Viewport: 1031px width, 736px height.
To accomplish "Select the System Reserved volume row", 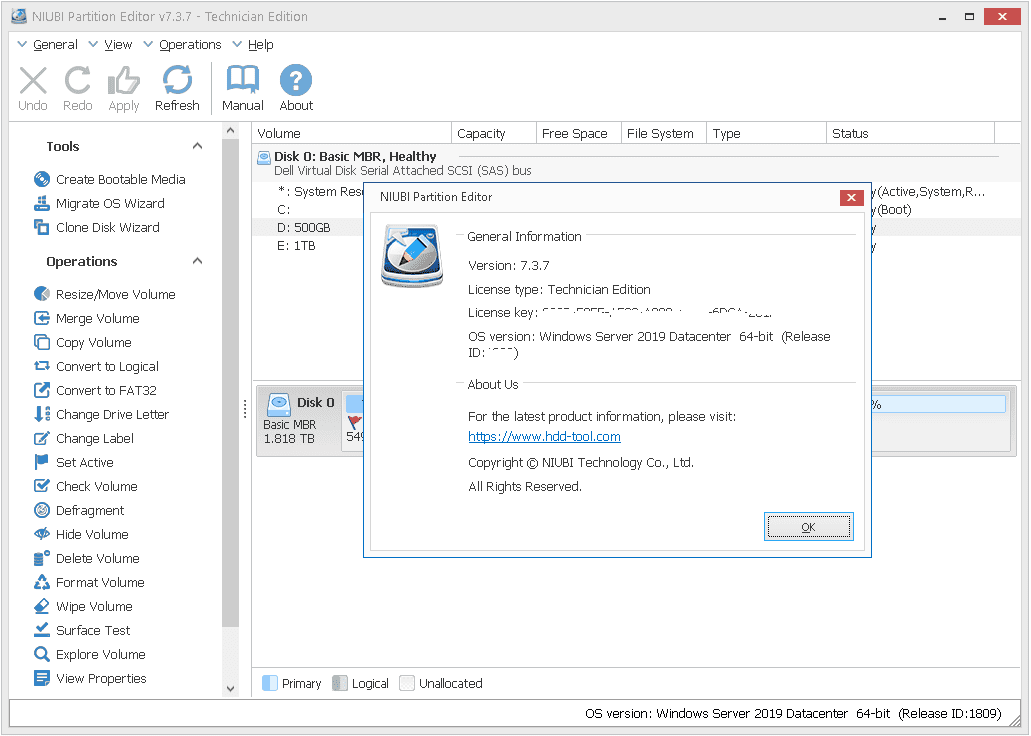I will point(308,191).
